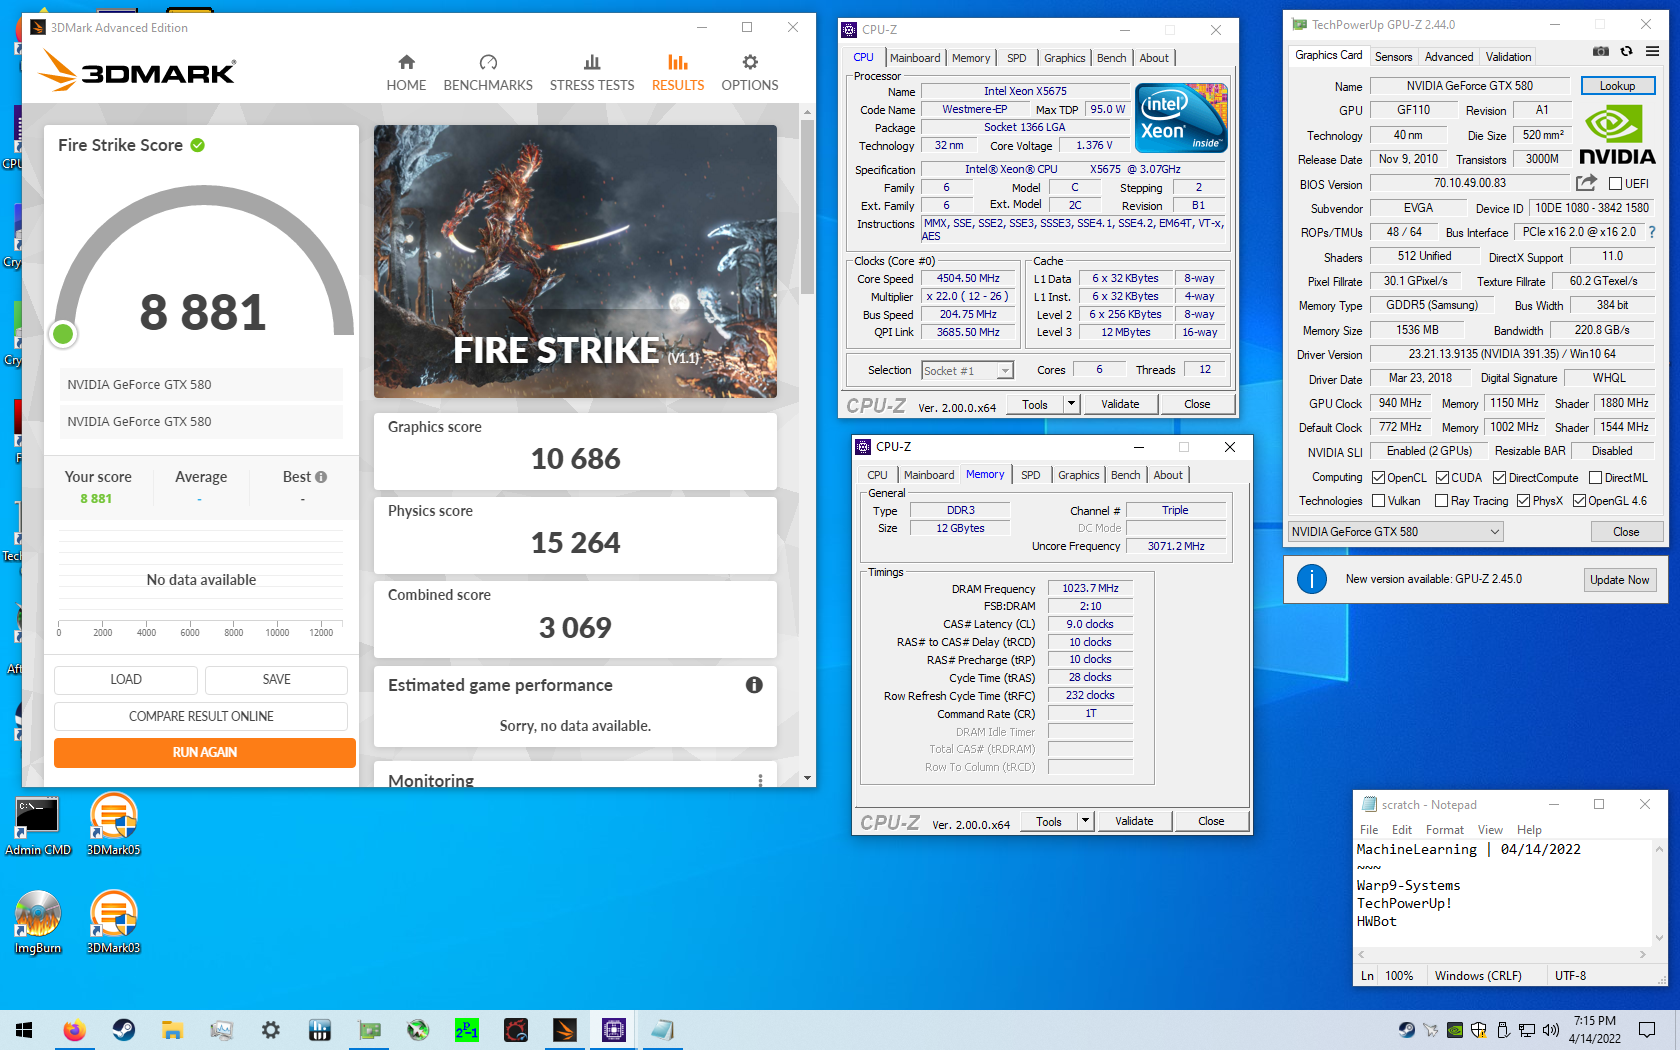Image resolution: width=1680 pixels, height=1050 pixels.
Task: Toggle the DirectML checkbox
Action: 1596,478
